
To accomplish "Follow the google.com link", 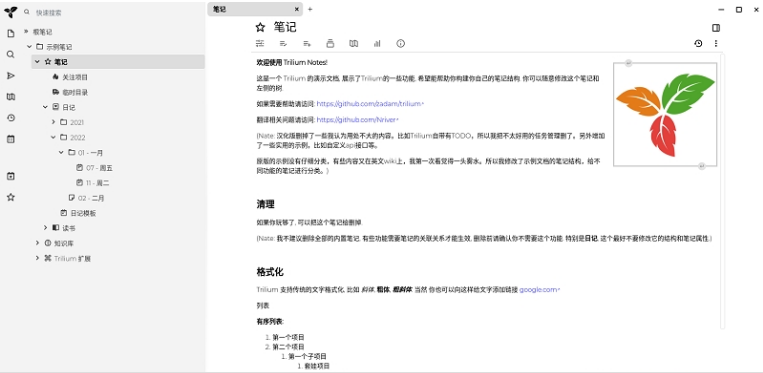I will [x=539, y=289].
